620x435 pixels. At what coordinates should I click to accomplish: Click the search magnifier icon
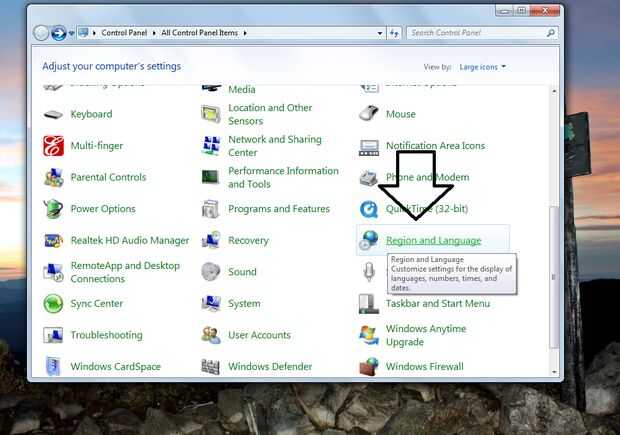[550, 33]
